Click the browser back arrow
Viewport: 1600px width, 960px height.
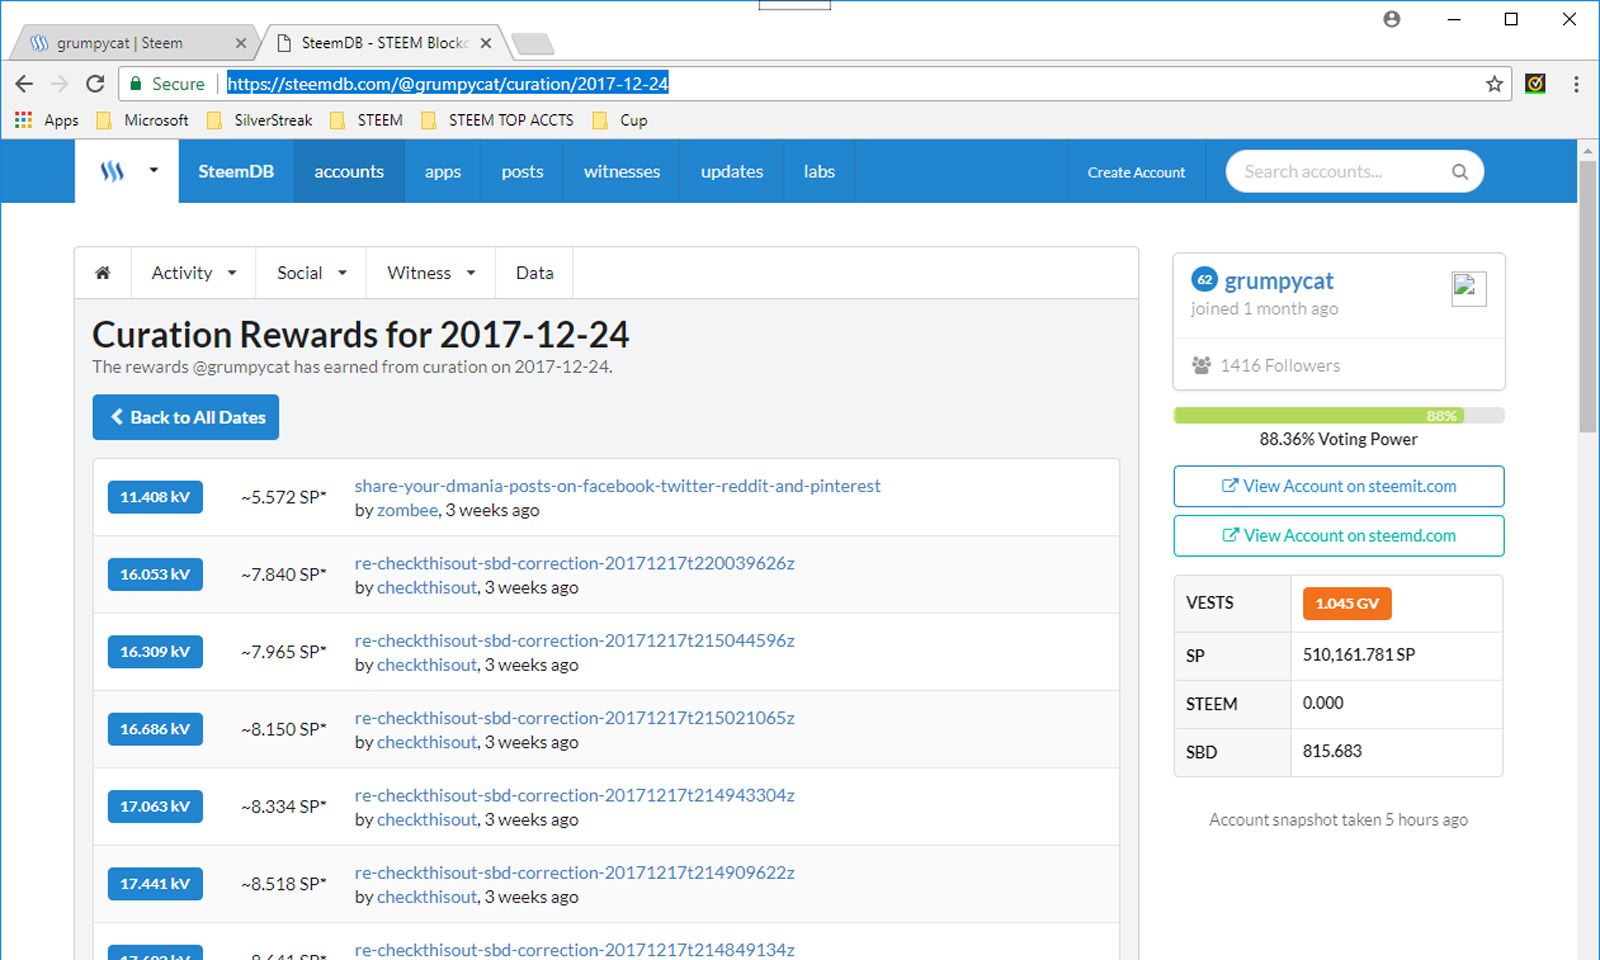[25, 84]
